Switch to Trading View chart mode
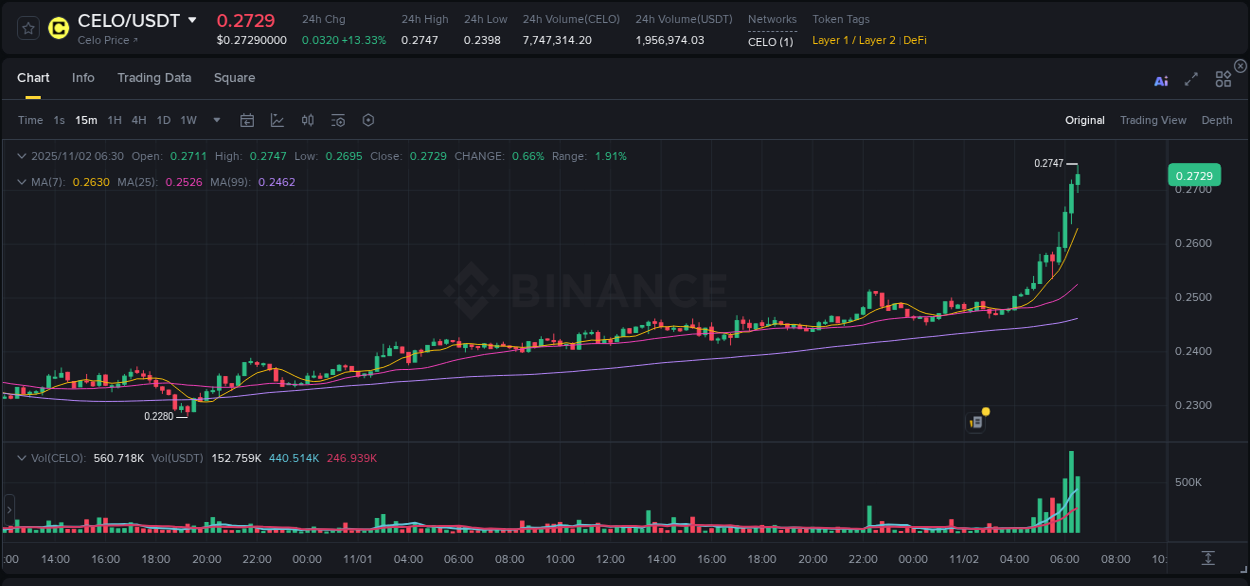This screenshot has height=586, width=1250. (x=1153, y=120)
